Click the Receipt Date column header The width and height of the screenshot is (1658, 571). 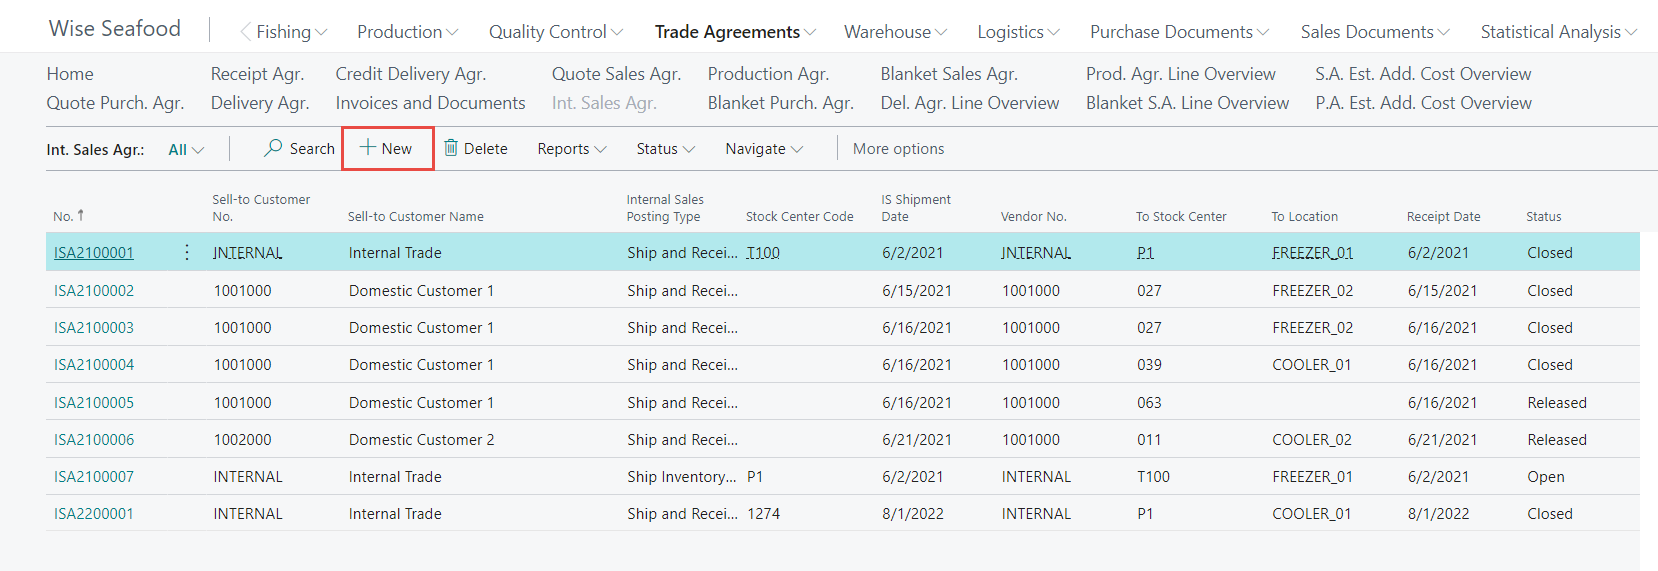(x=1443, y=216)
